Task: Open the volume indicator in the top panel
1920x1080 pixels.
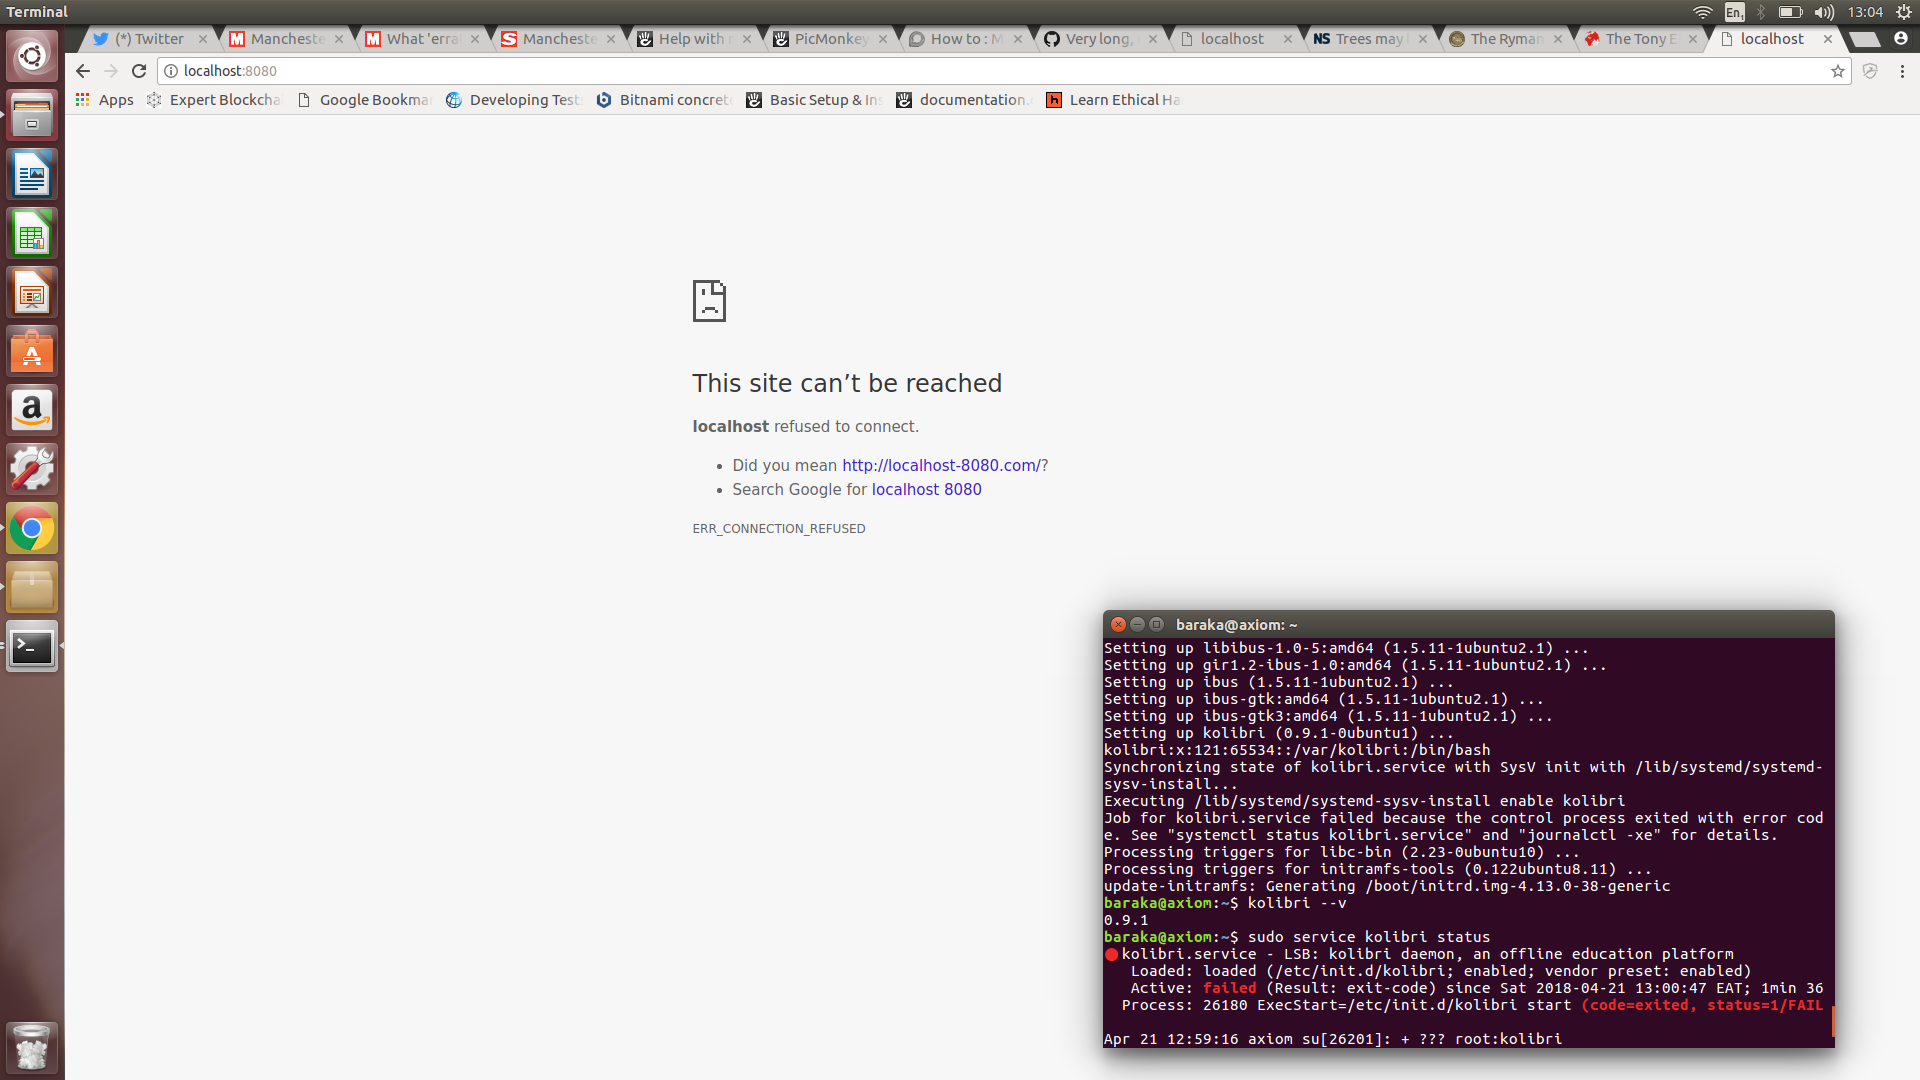Action: coord(1824,12)
